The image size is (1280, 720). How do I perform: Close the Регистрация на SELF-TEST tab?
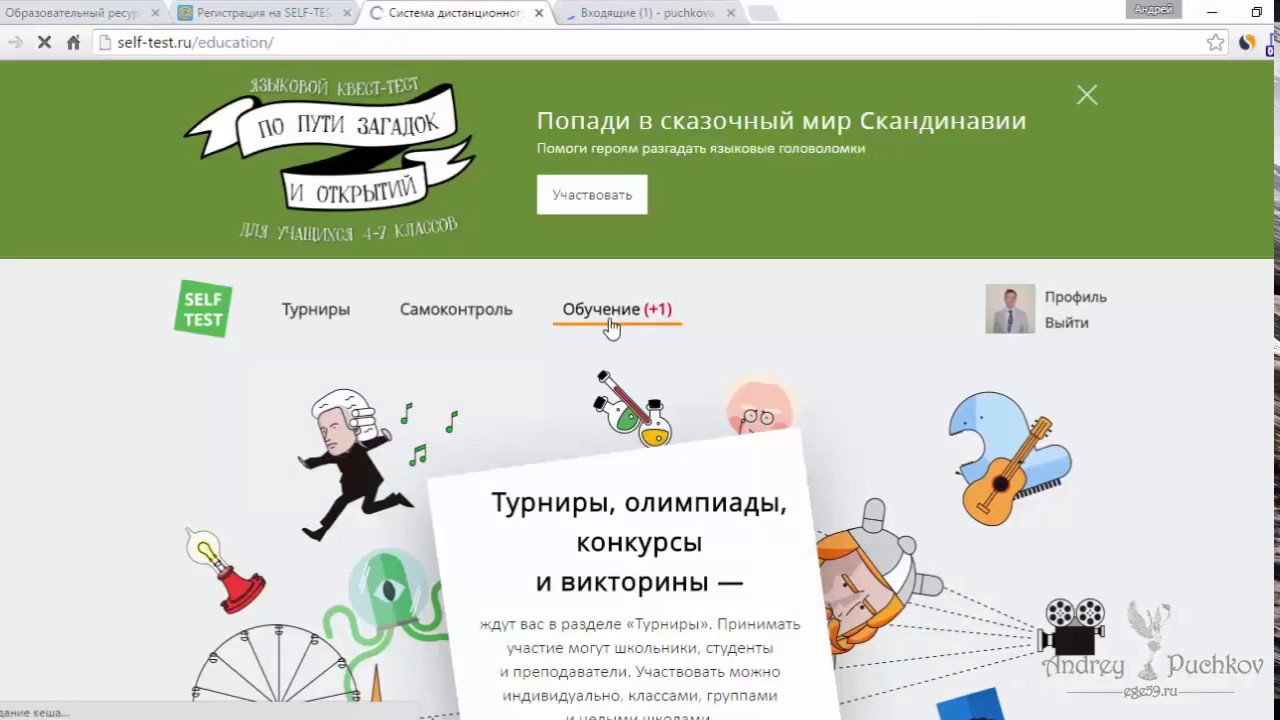(x=347, y=14)
